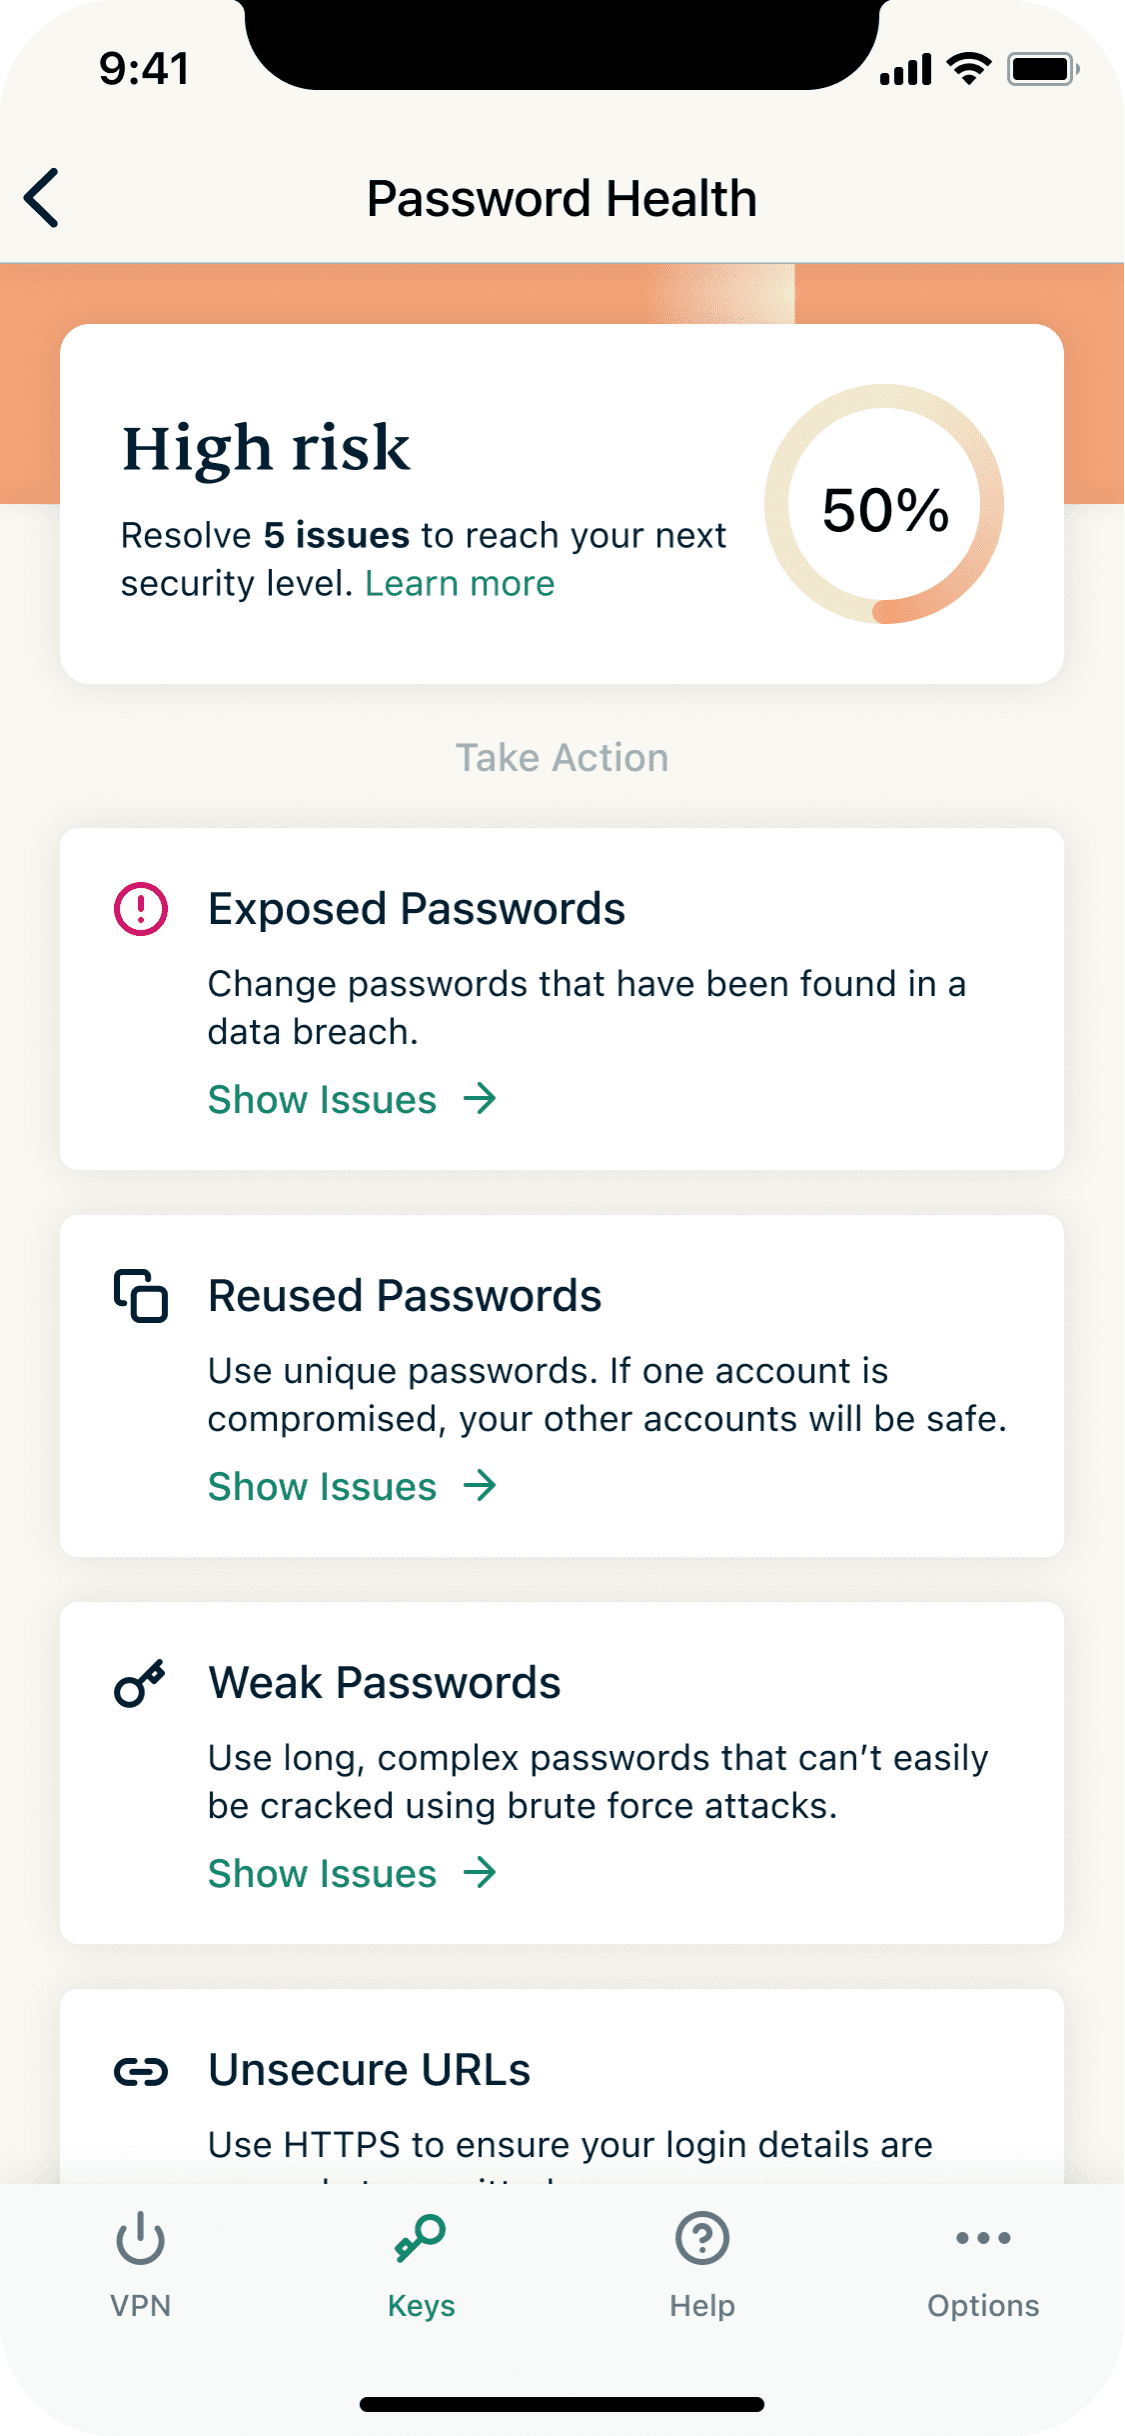Click the Options ellipsis icon
The image size is (1125, 2436).
(x=983, y=2238)
